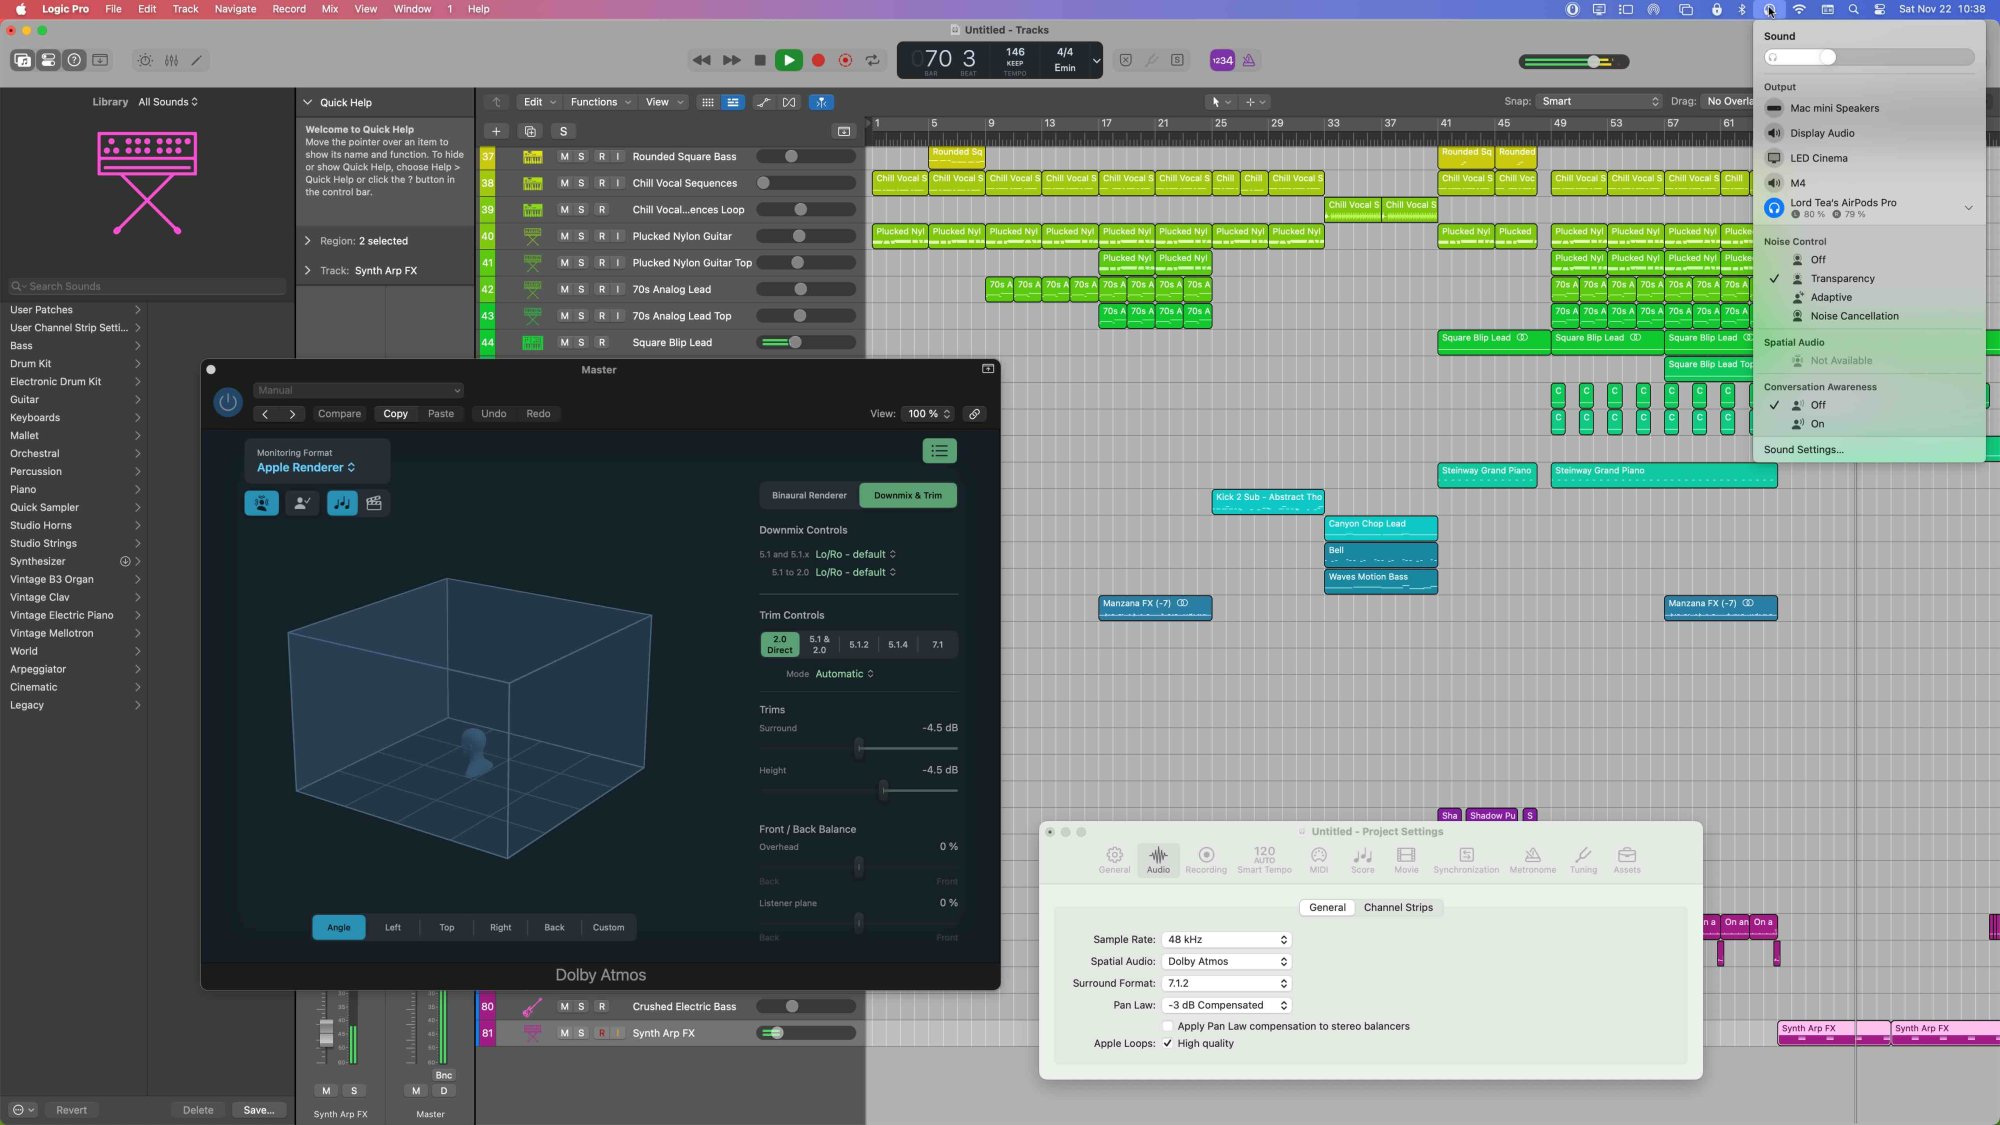Click the Record button in transport
This screenshot has height=1125, width=2000.
click(x=818, y=60)
